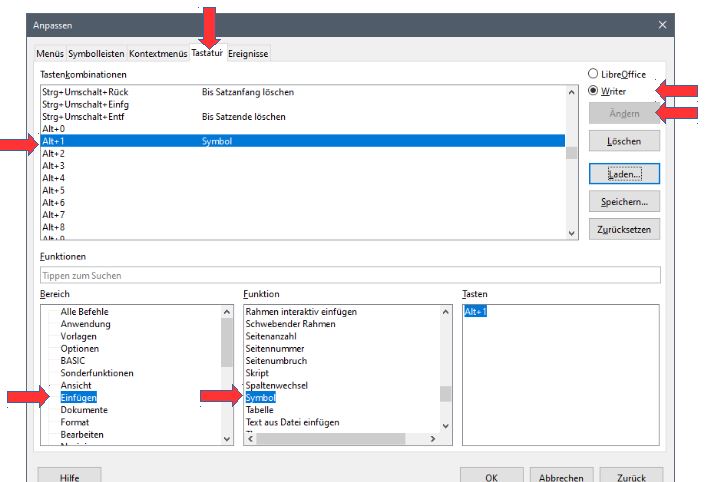This screenshot has width=708, height=482.
Task: Switch to the Menüs tab
Action: (x=50, y=54)
